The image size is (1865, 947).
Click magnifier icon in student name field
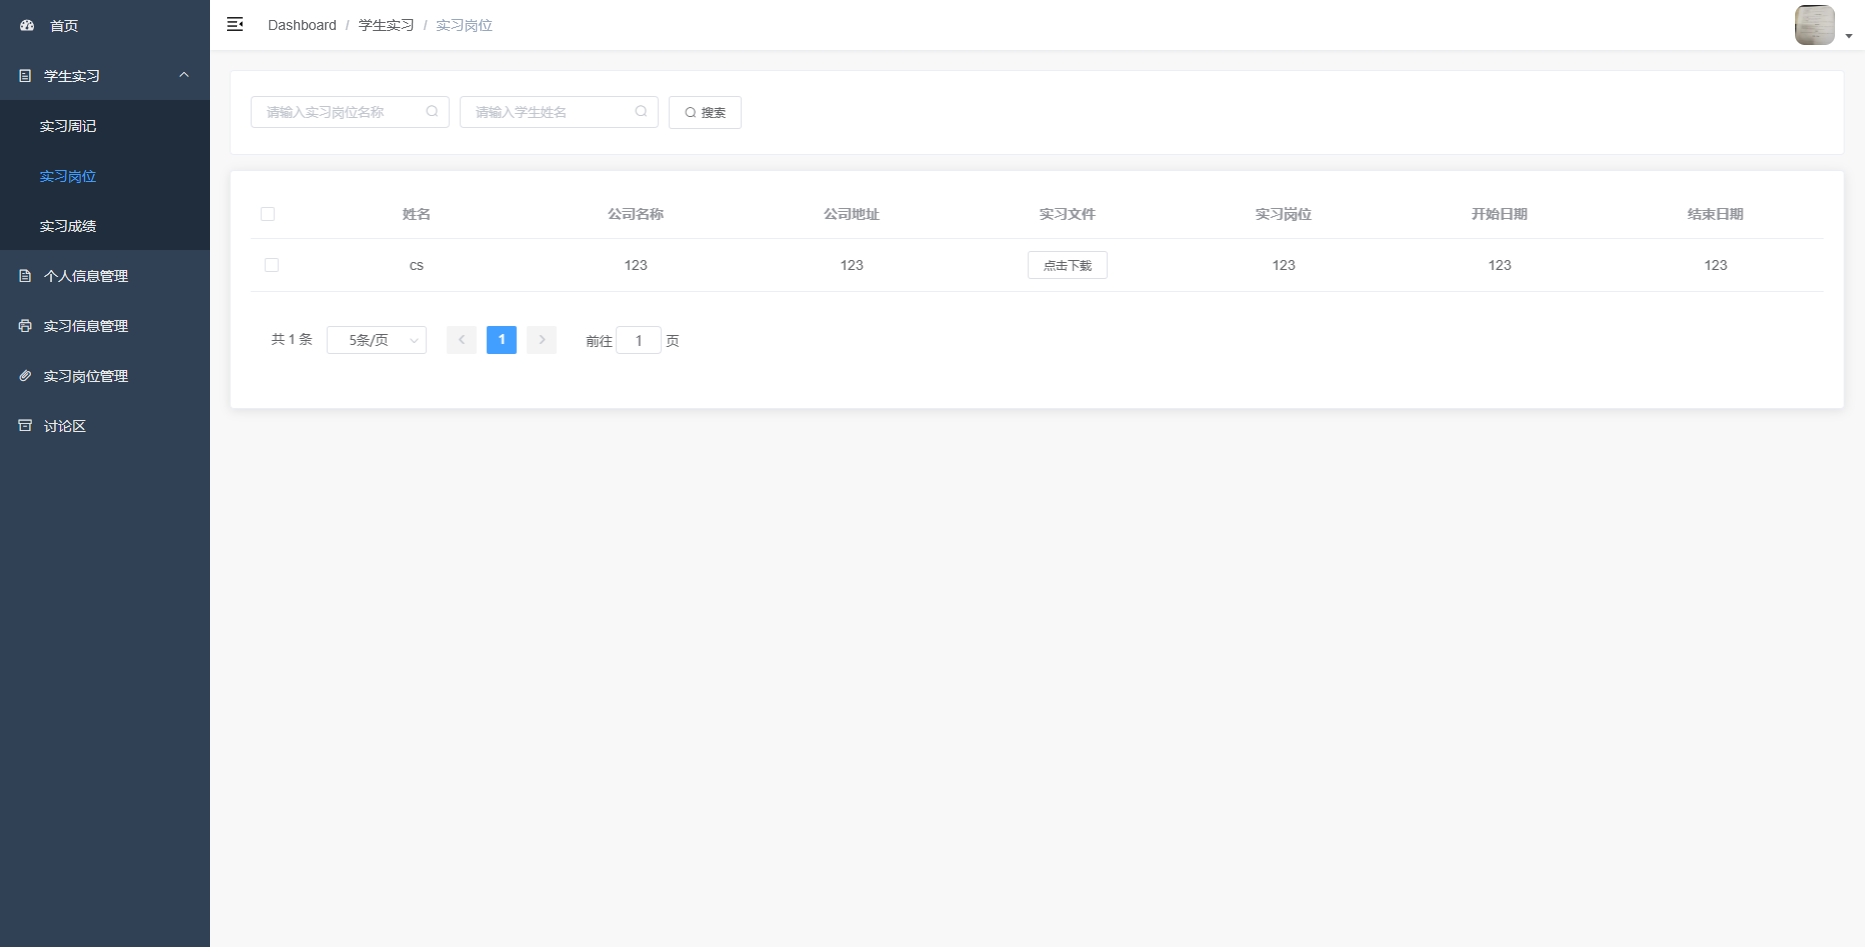click(x=641, y=112)
